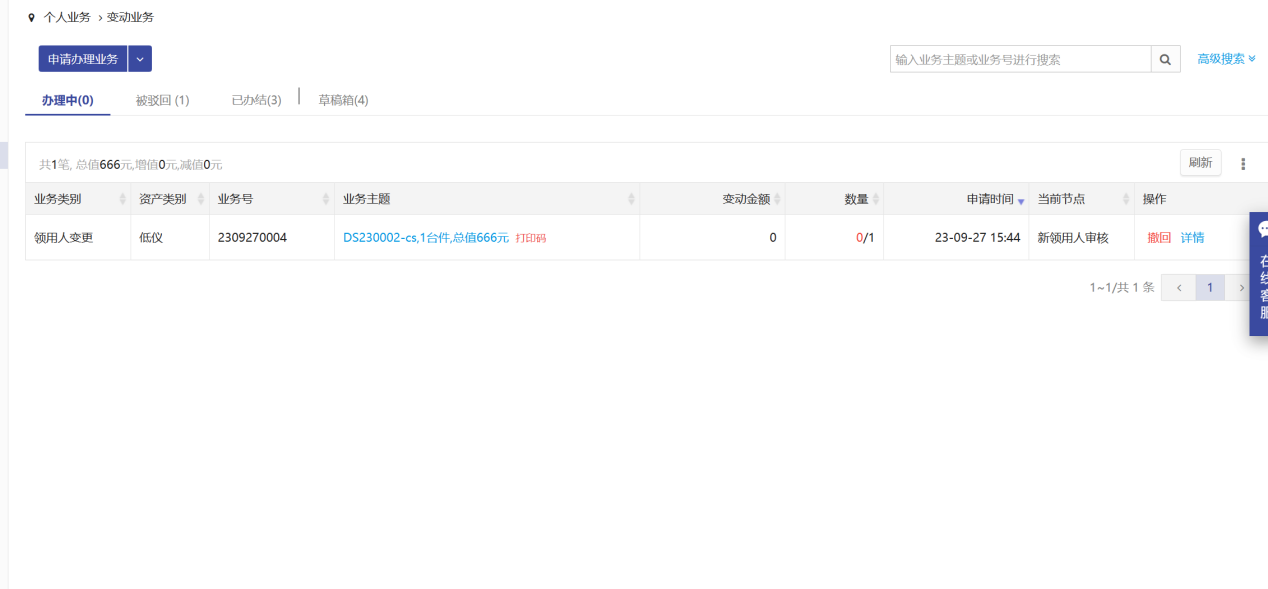Open 详情 for business 2309270004
The image size is (1268, 589).
coord(1192,238)
